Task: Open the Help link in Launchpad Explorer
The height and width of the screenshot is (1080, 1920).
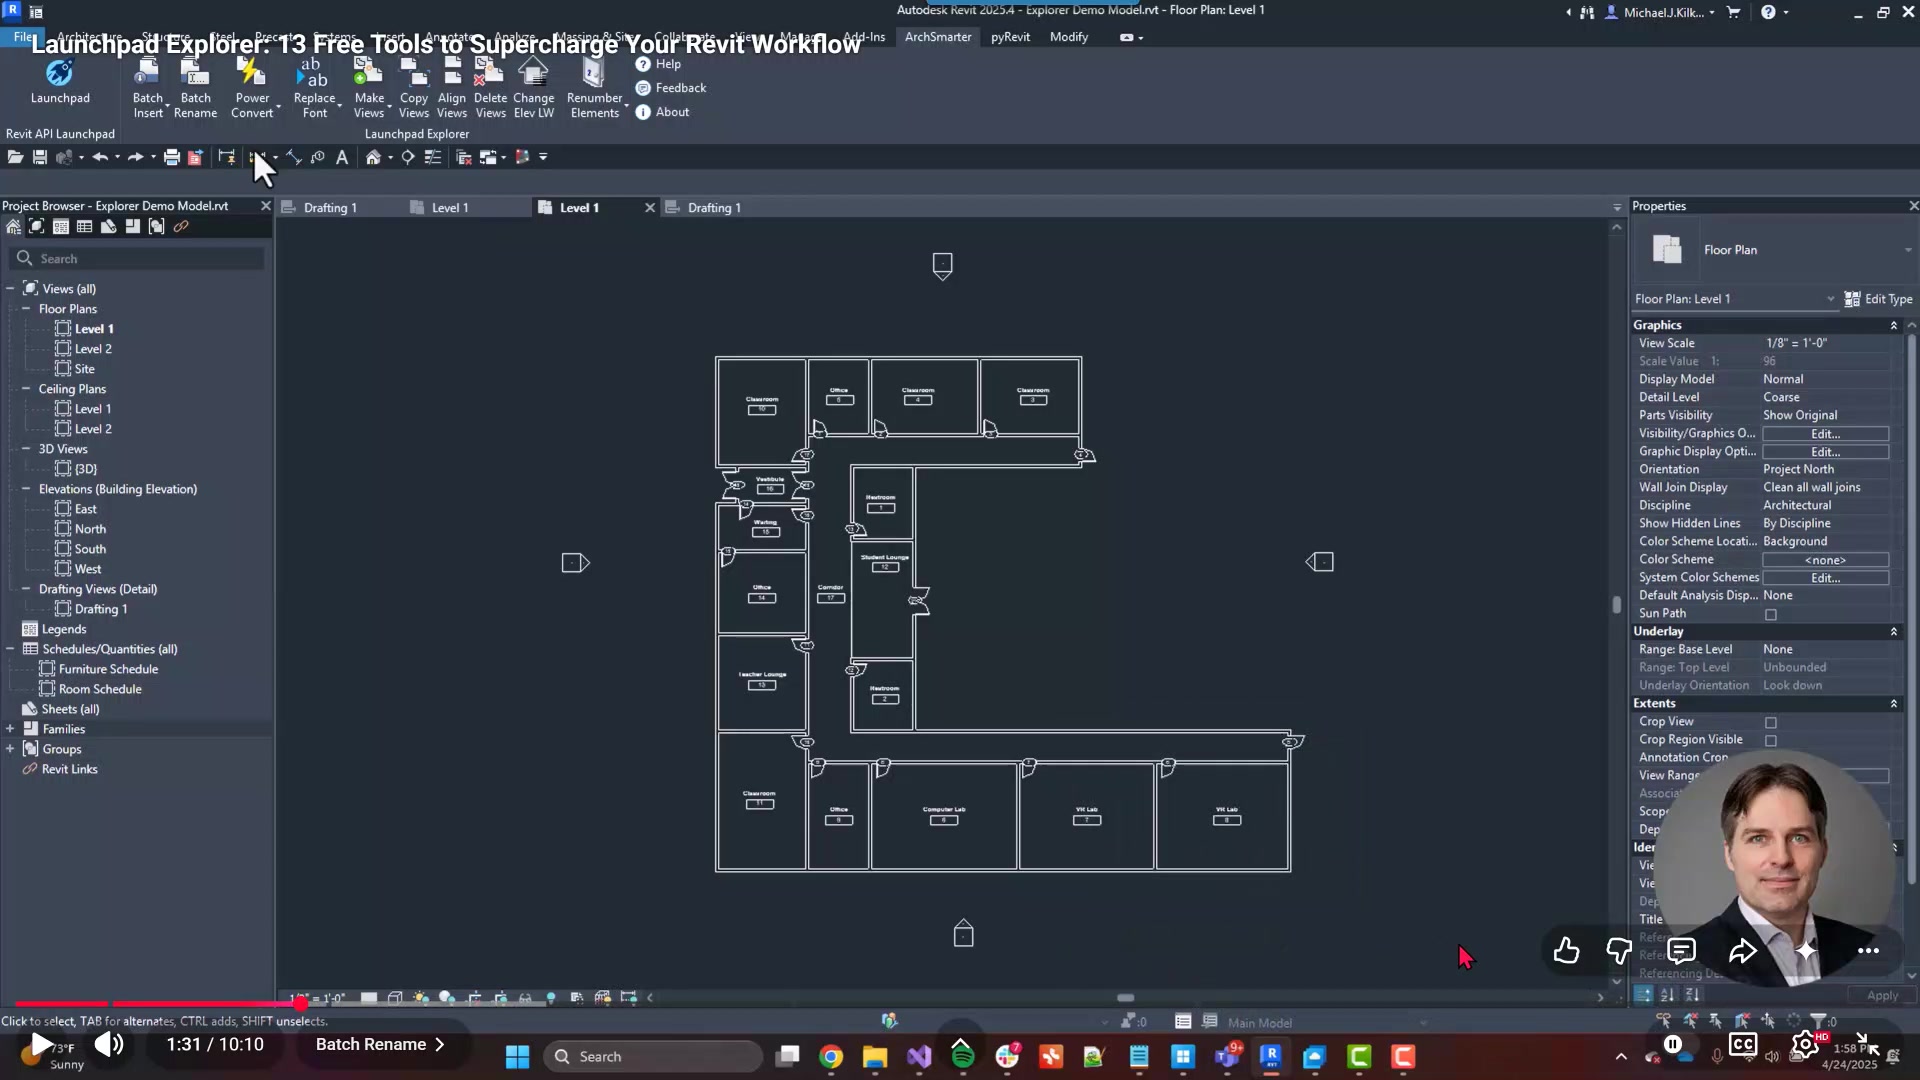Action: [658, 64]
